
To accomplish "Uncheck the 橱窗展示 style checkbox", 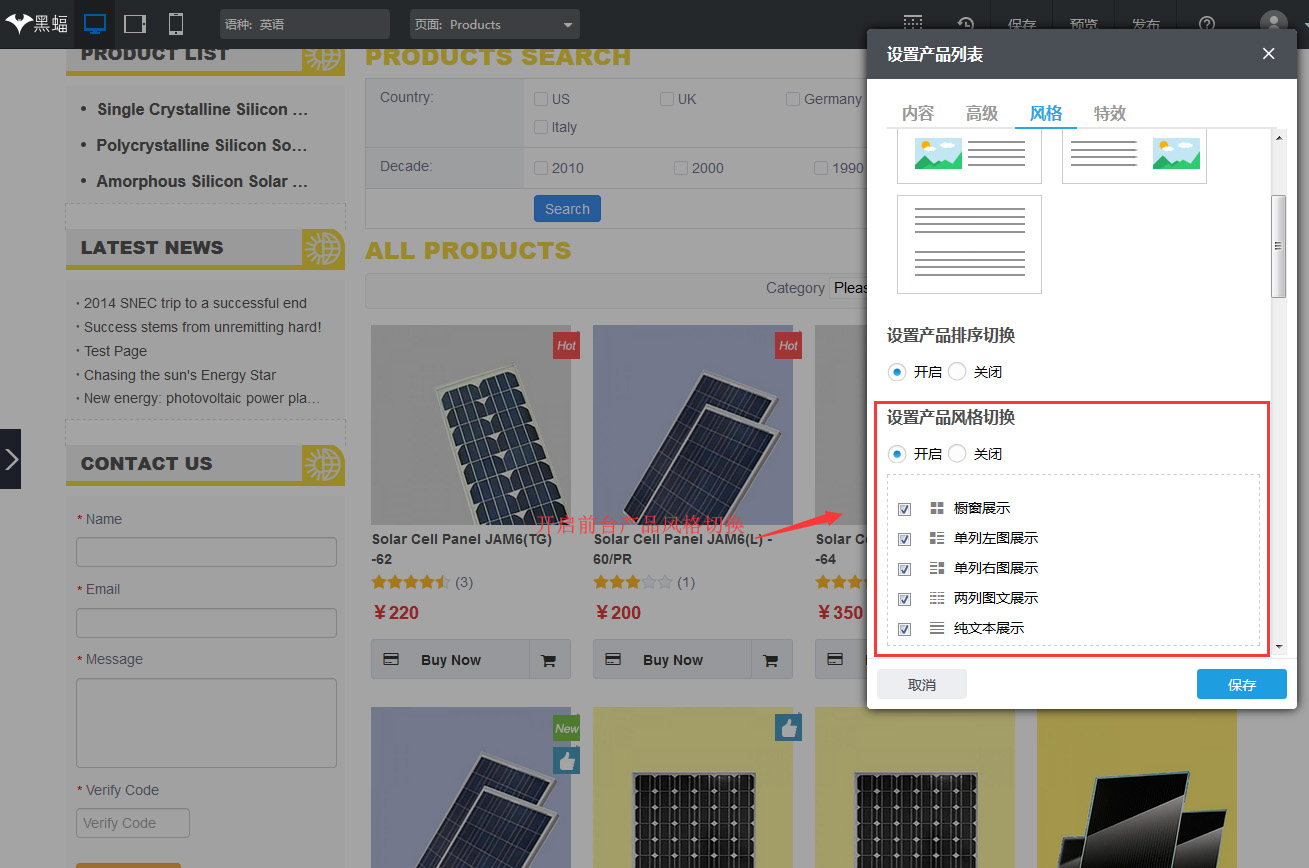I will click(x=905, y=509).
